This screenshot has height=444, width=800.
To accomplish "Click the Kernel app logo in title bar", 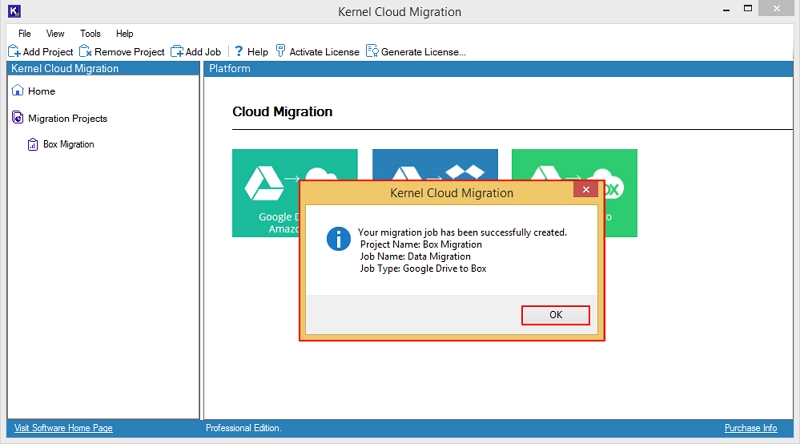I will 14,11.
